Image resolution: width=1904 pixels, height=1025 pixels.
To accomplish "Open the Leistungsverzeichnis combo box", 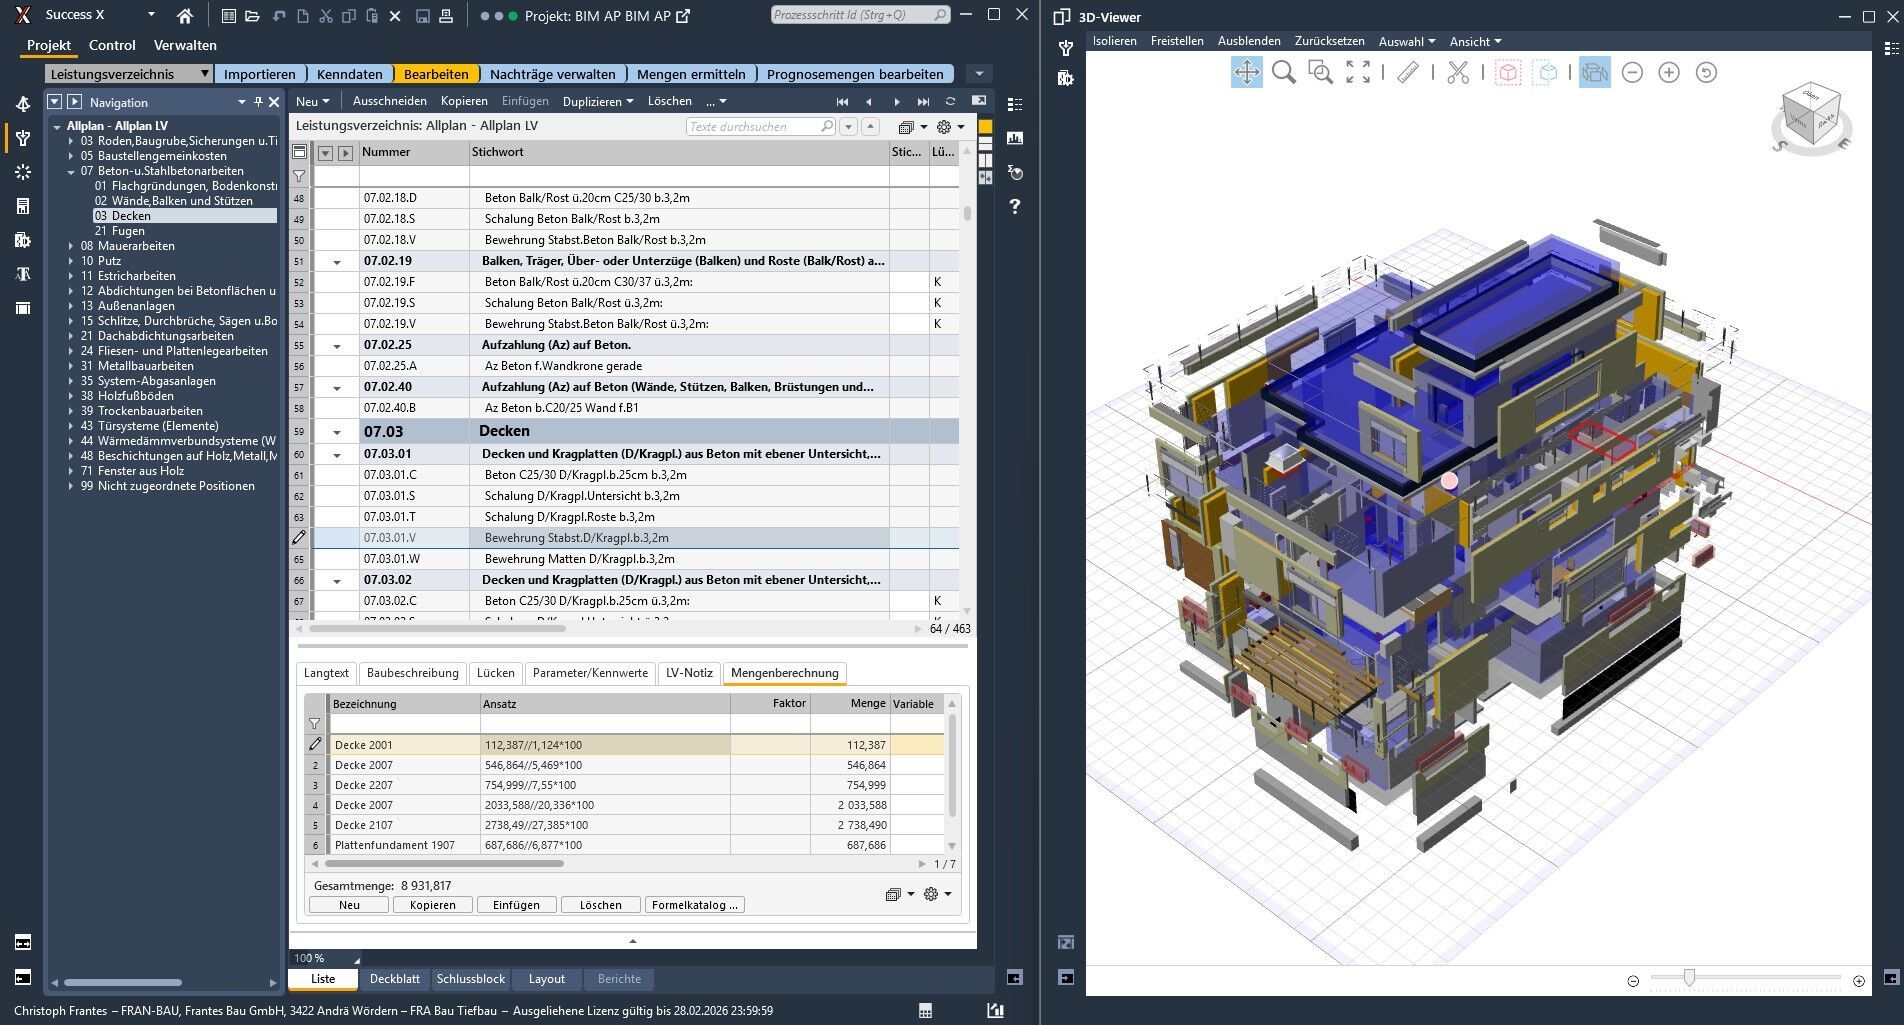I will pyautogui.click(x=129, y=74).
